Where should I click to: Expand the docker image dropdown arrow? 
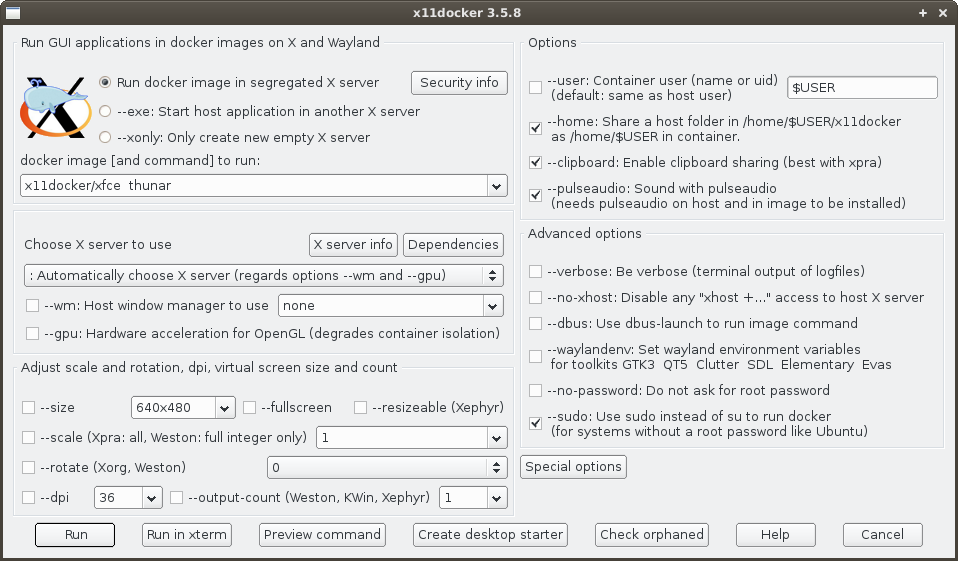coord(497,186)
